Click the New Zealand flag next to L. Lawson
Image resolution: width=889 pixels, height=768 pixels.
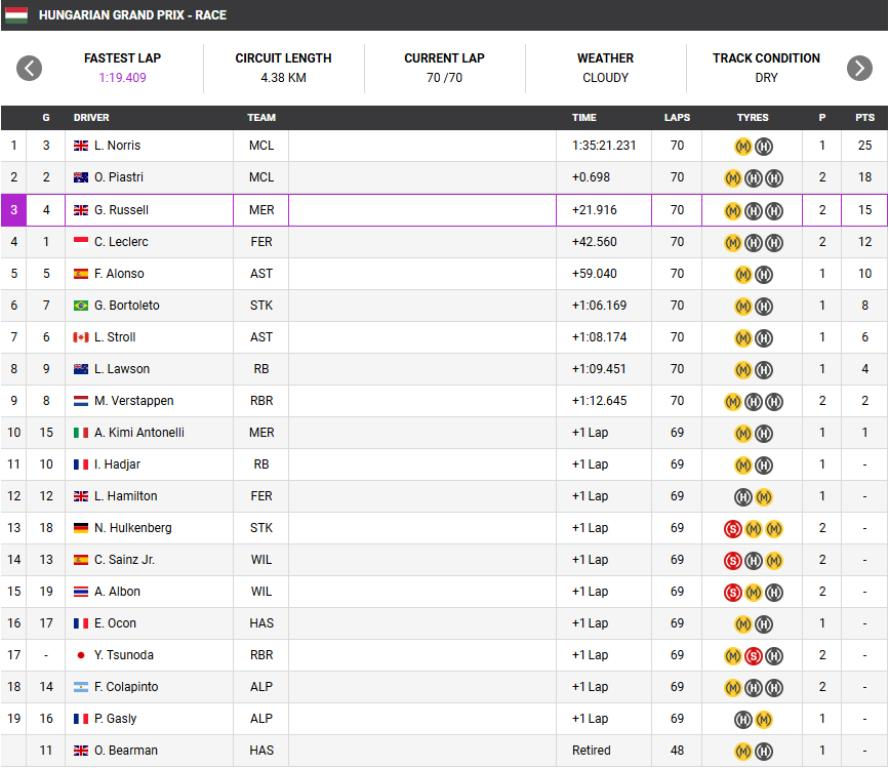[81, 369]
